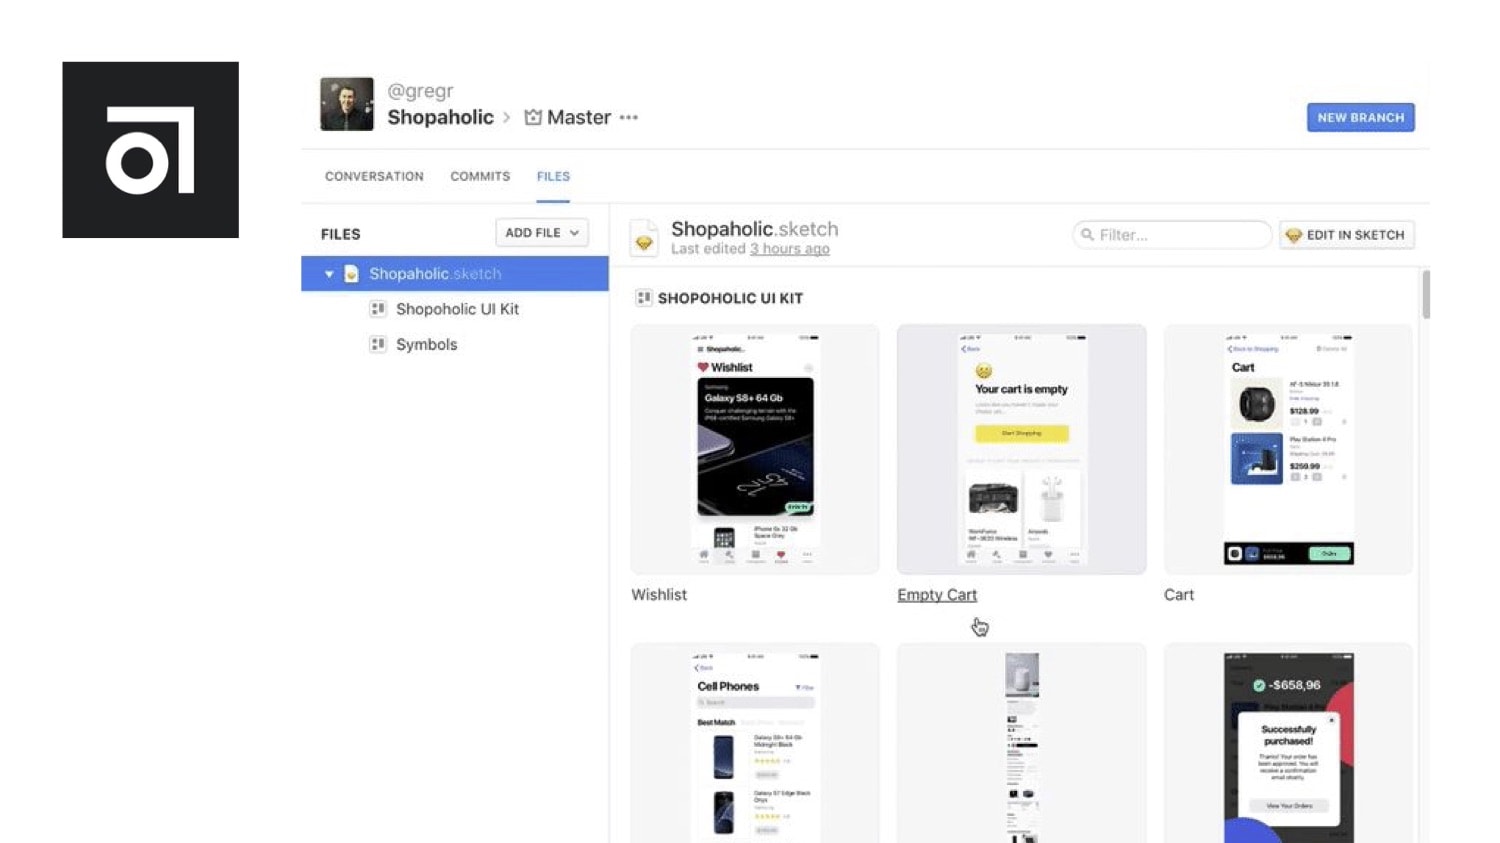Viewport: 1500px width, 843px height.
Task: Click the breadcrumb chevron after Shopaholic
Action: click(507, 117)
